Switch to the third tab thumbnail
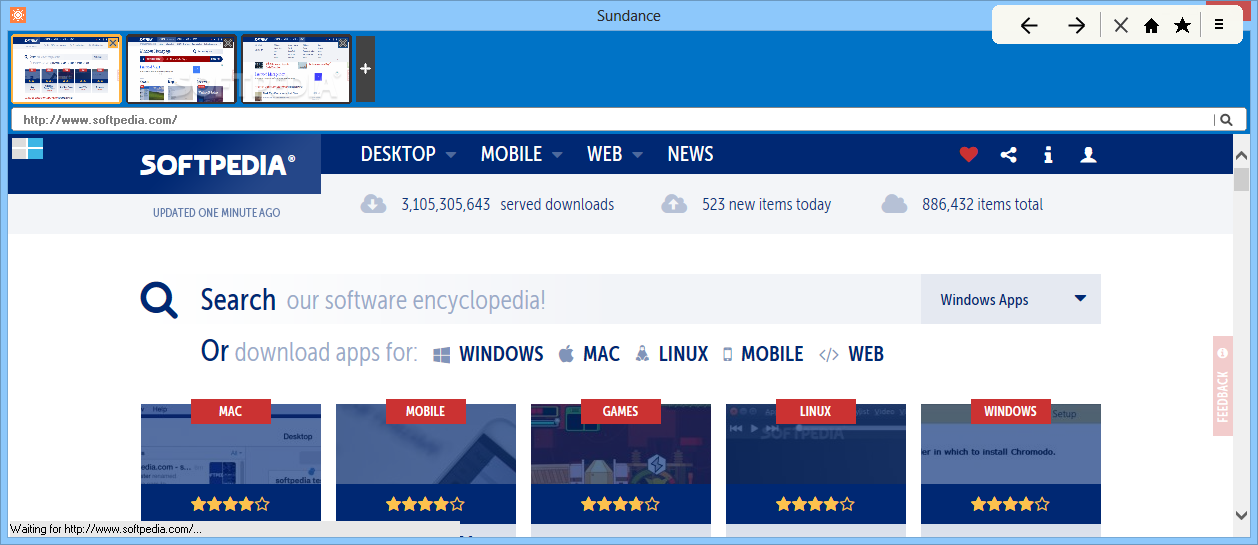The height and width of the screenshot is (545, 1258). point(296,69)
